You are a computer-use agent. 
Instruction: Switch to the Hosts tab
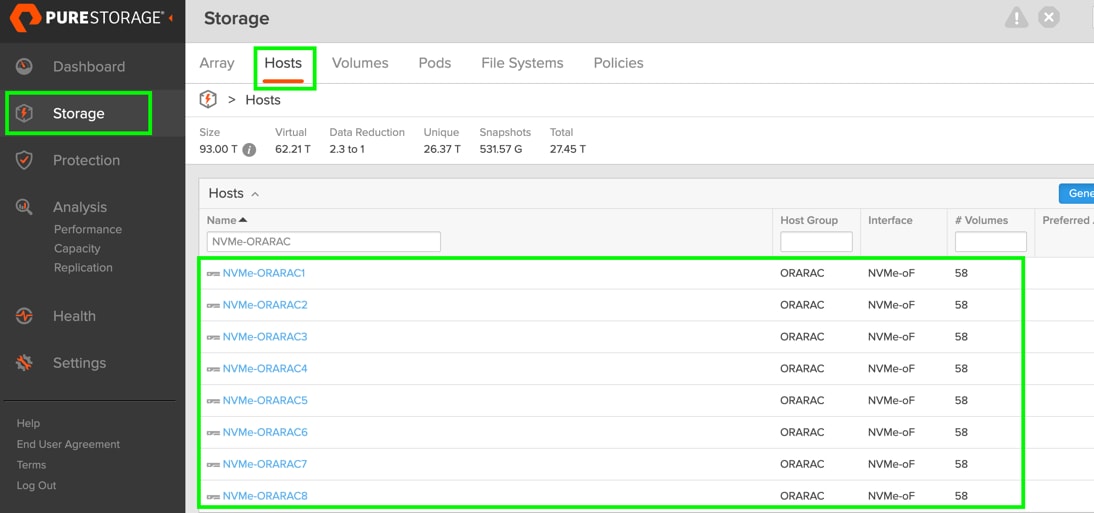coord(283,63)
